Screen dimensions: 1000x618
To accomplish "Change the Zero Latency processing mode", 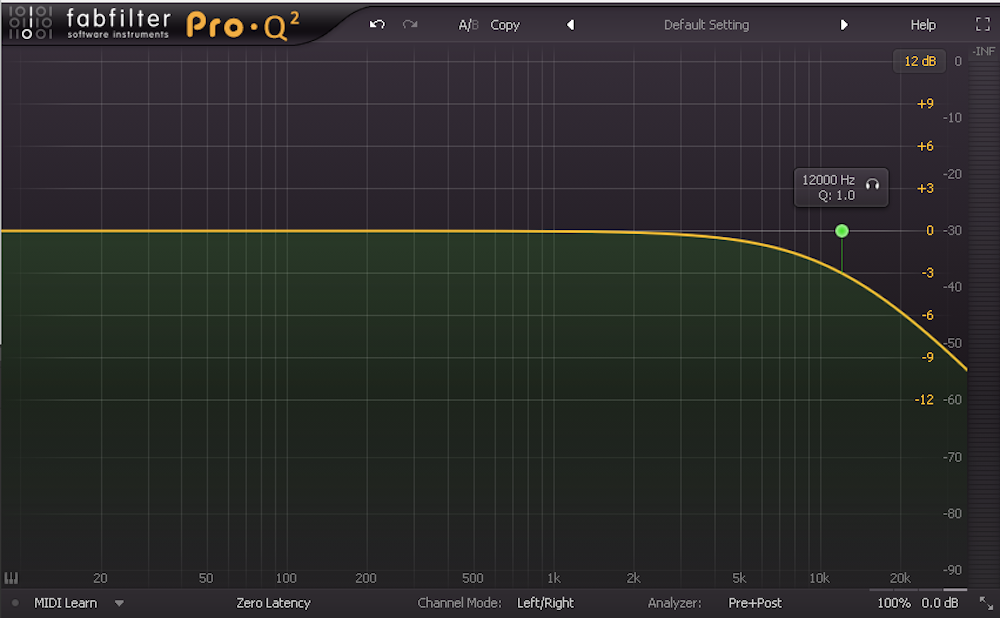I will (x=273, y=603).
